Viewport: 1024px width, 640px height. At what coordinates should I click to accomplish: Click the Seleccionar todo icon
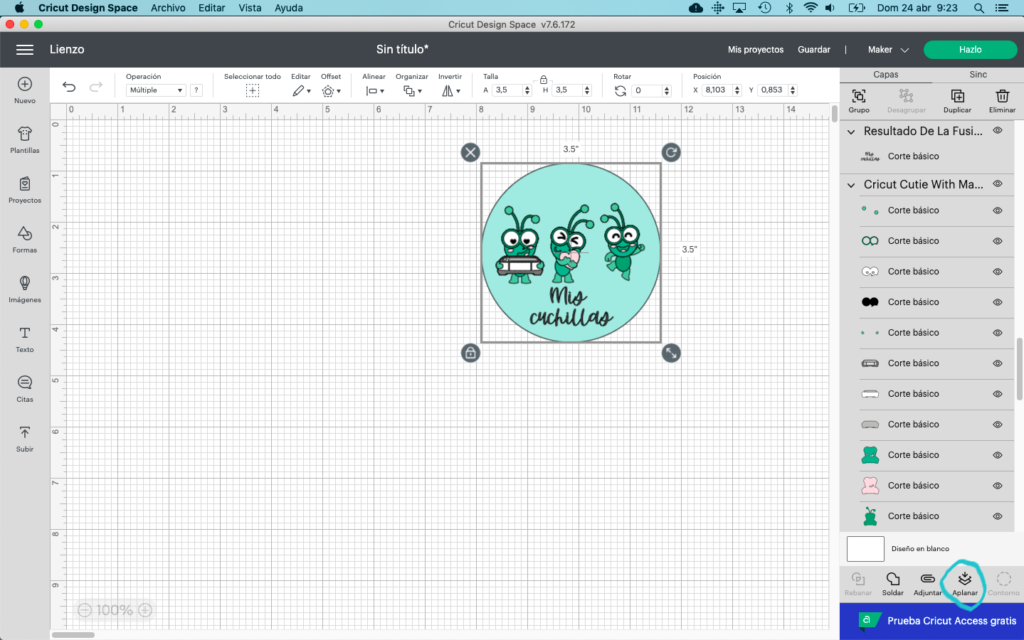252,91
